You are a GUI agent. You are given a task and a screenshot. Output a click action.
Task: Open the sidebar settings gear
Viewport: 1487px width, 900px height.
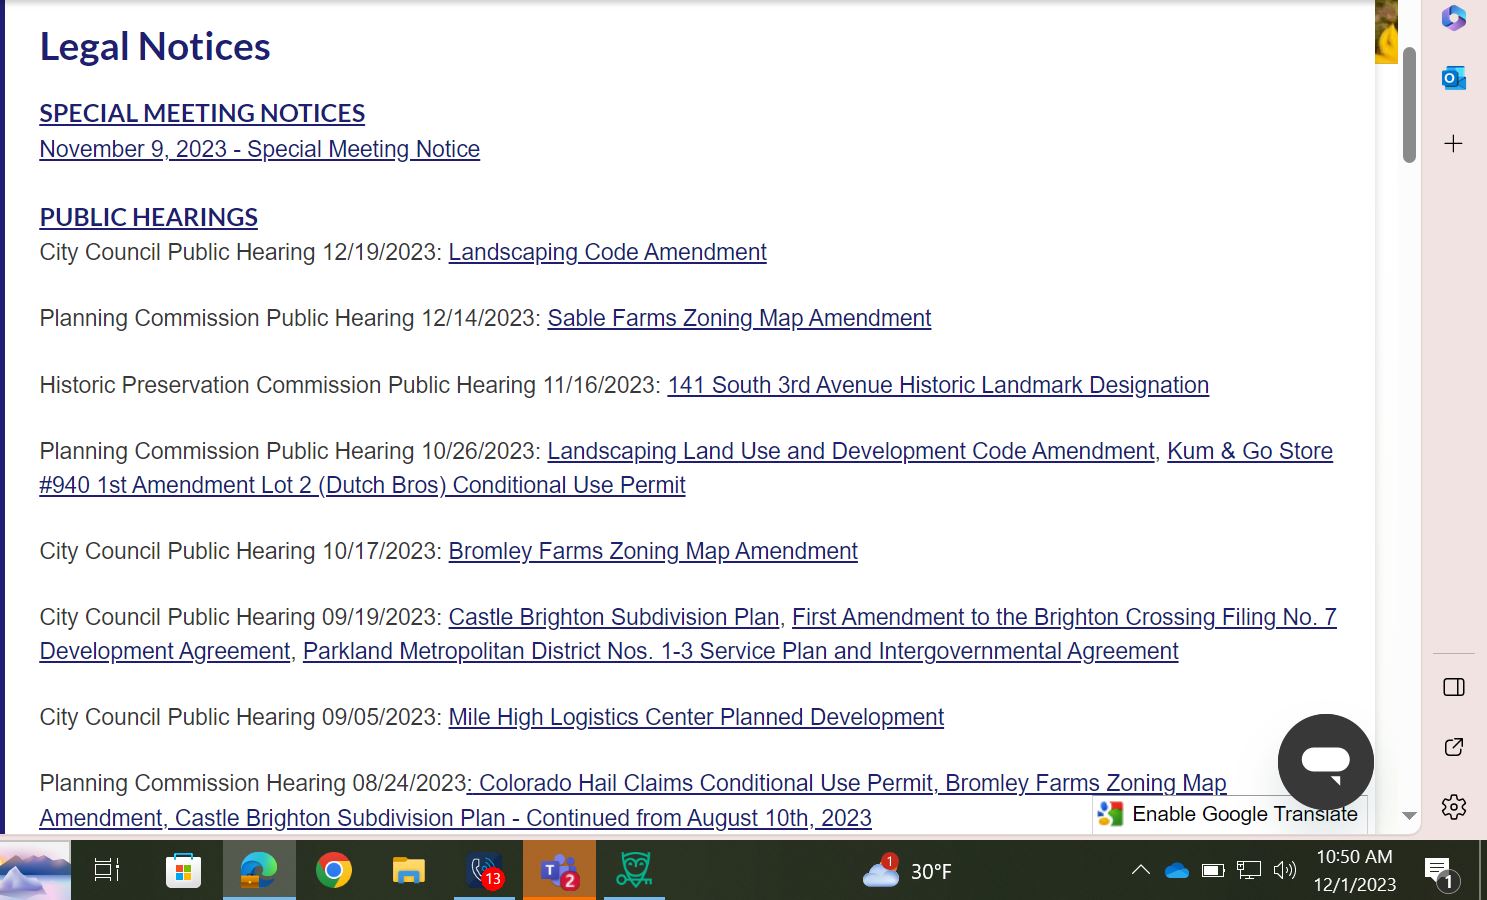tap(1453, 807)
